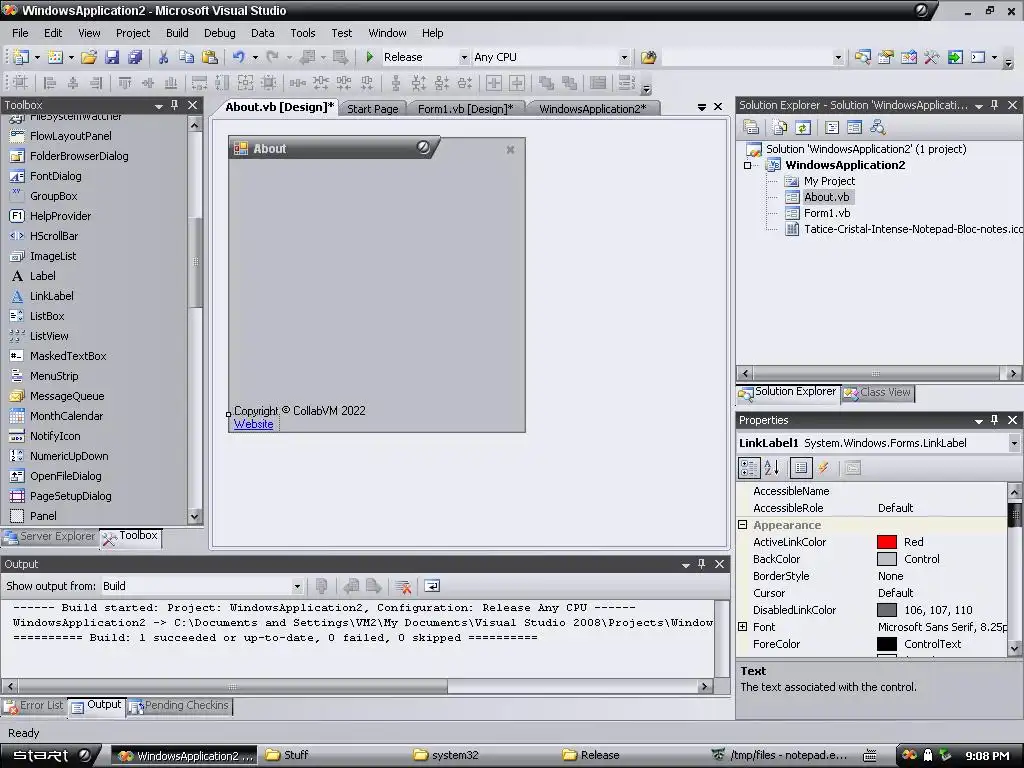
Task: Clear All output with the red X icon
Action: 403,586
